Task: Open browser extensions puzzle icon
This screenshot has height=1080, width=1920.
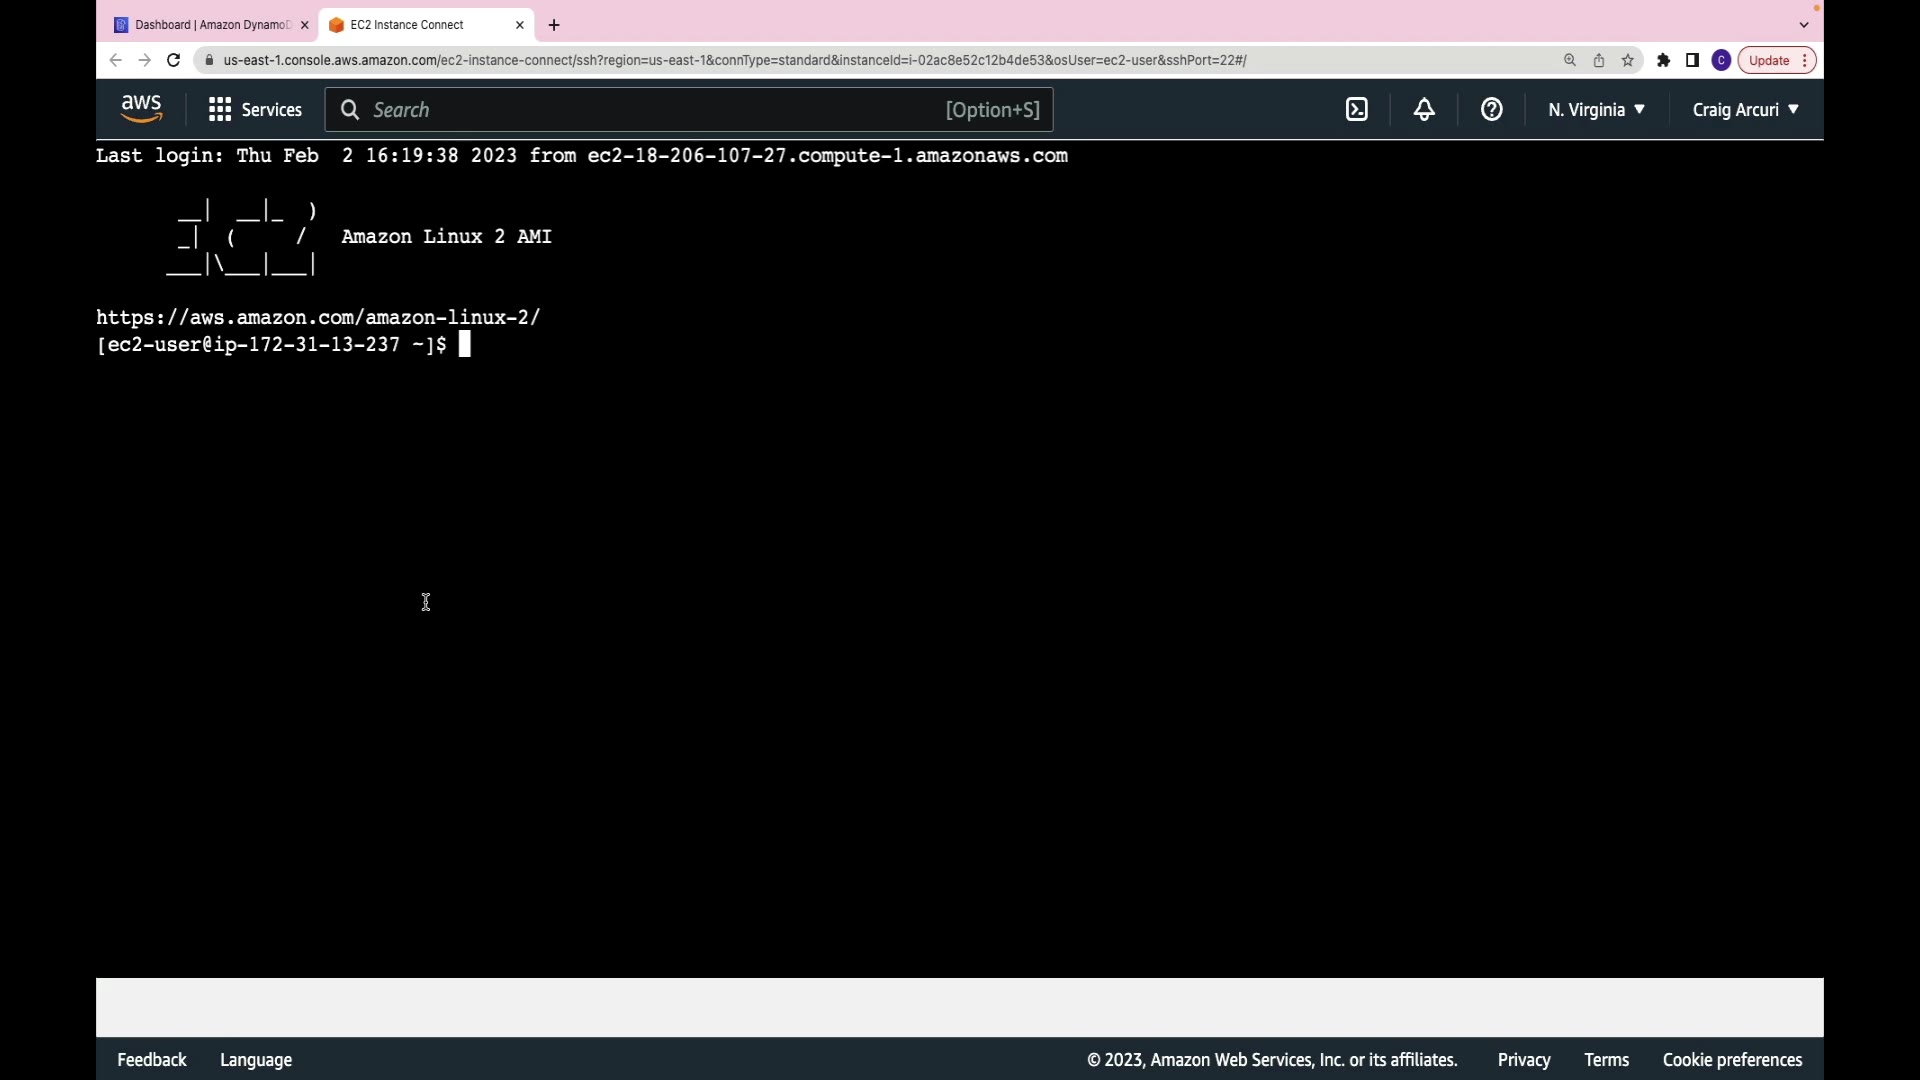Action: tap(1663, 60)
